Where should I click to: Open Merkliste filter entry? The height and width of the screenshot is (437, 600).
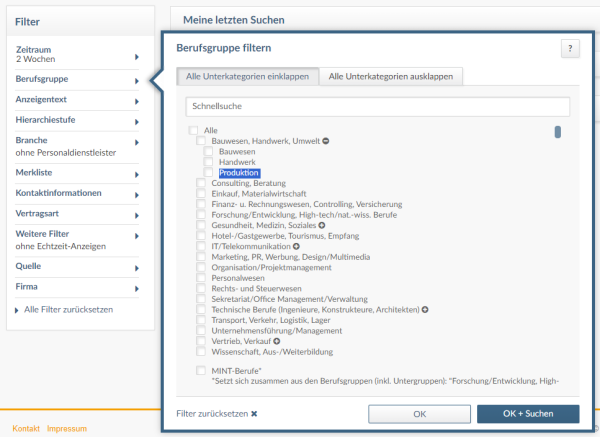click(x=77, y=173)
